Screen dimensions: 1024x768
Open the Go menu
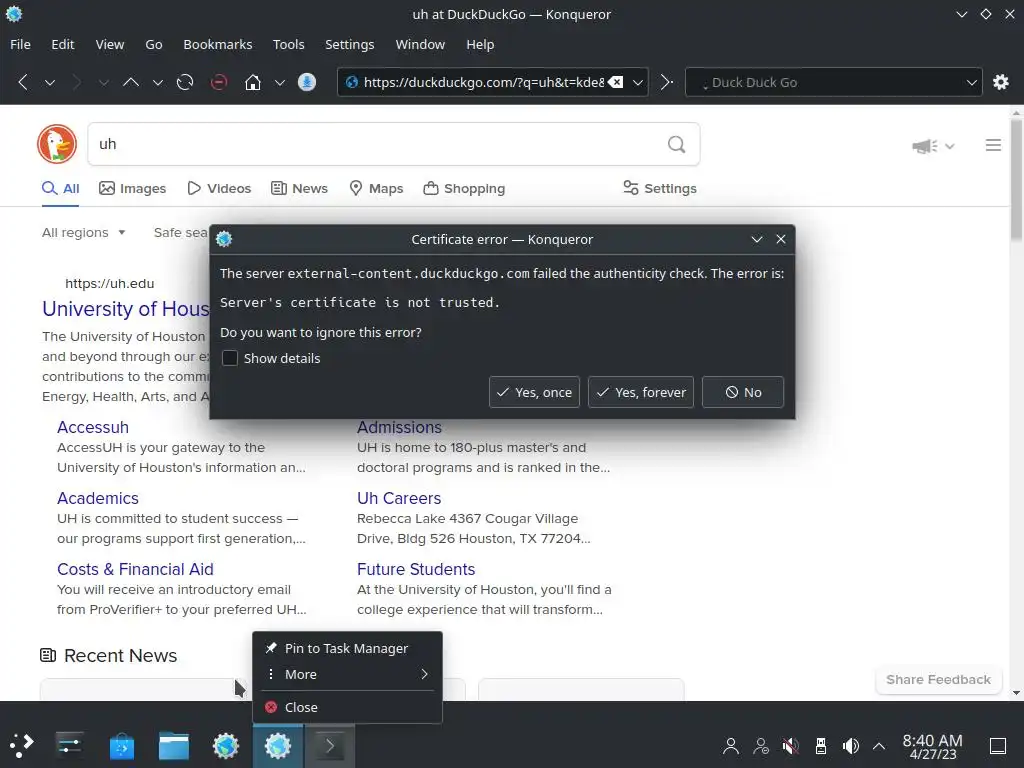[153, 44]
